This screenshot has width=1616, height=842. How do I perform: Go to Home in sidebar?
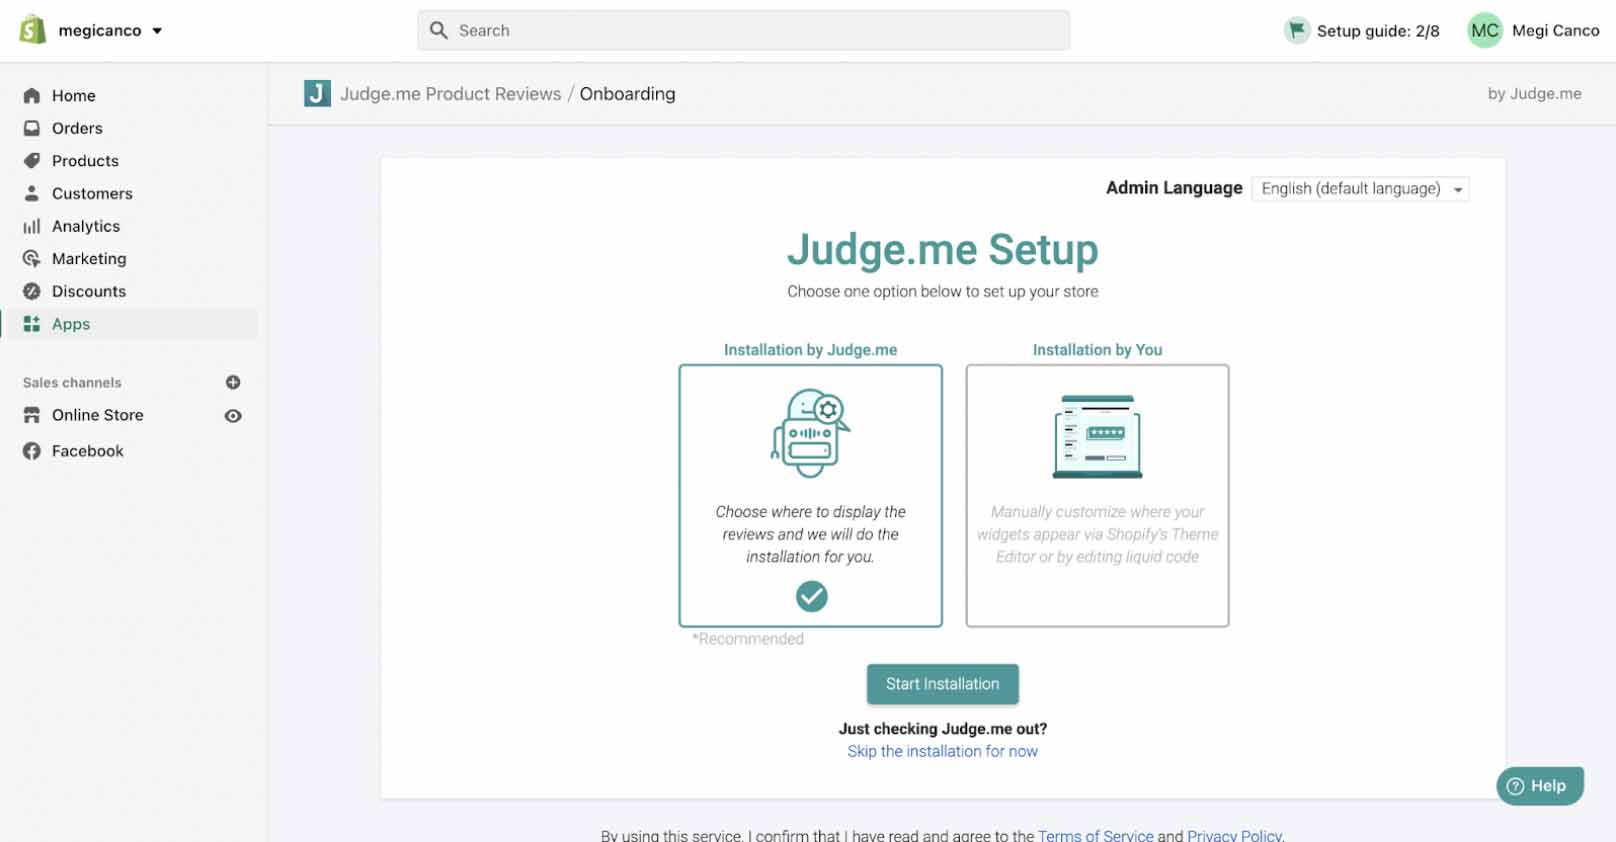(74, 96)
